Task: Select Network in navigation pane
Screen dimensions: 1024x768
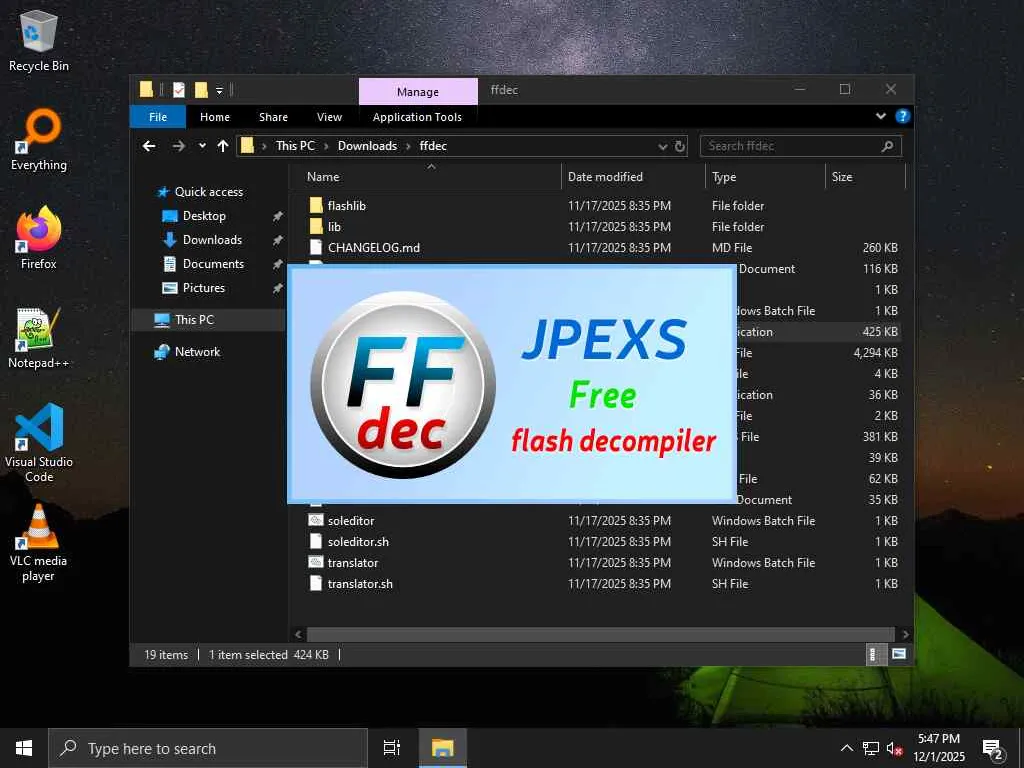Action: click(197, 351)
